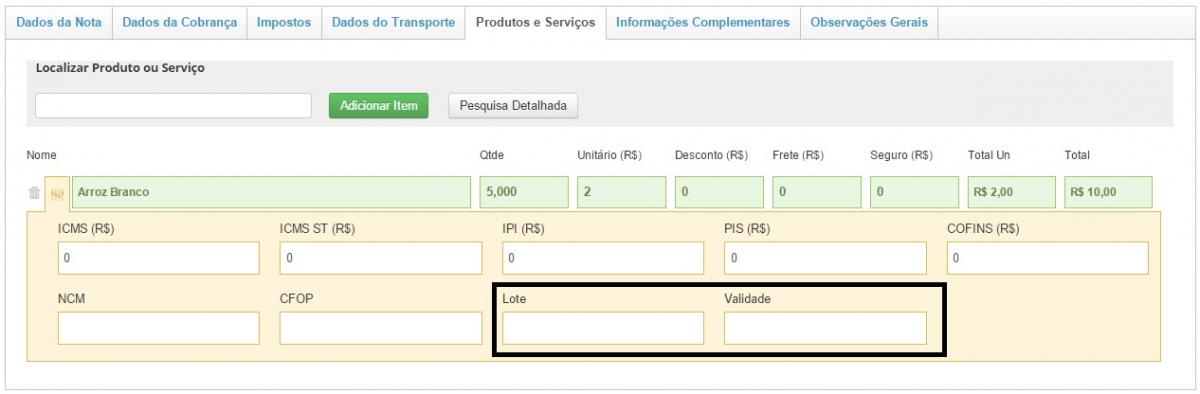The width and height of the screenshot is (1200, 394).
Task: Delete the Arroz Branco item with trash icon
Action: coord(34,194)
